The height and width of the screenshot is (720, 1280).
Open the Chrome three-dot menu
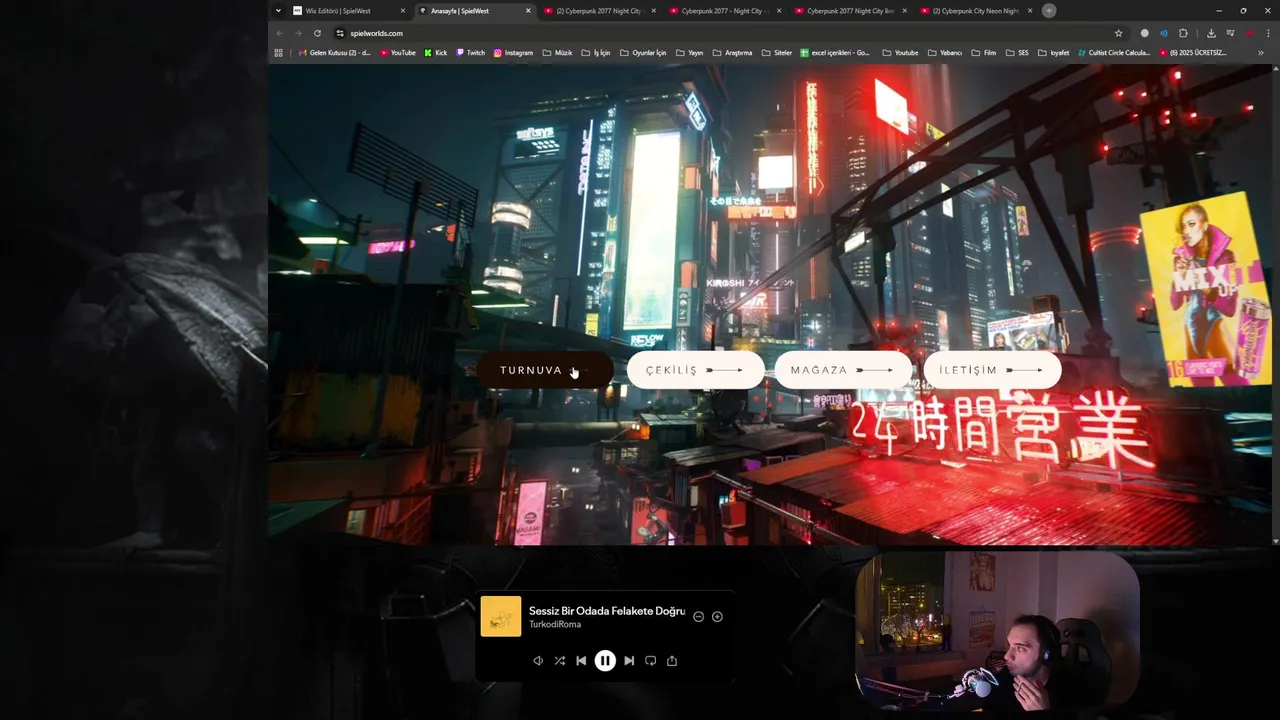[x=1268, y=33]
